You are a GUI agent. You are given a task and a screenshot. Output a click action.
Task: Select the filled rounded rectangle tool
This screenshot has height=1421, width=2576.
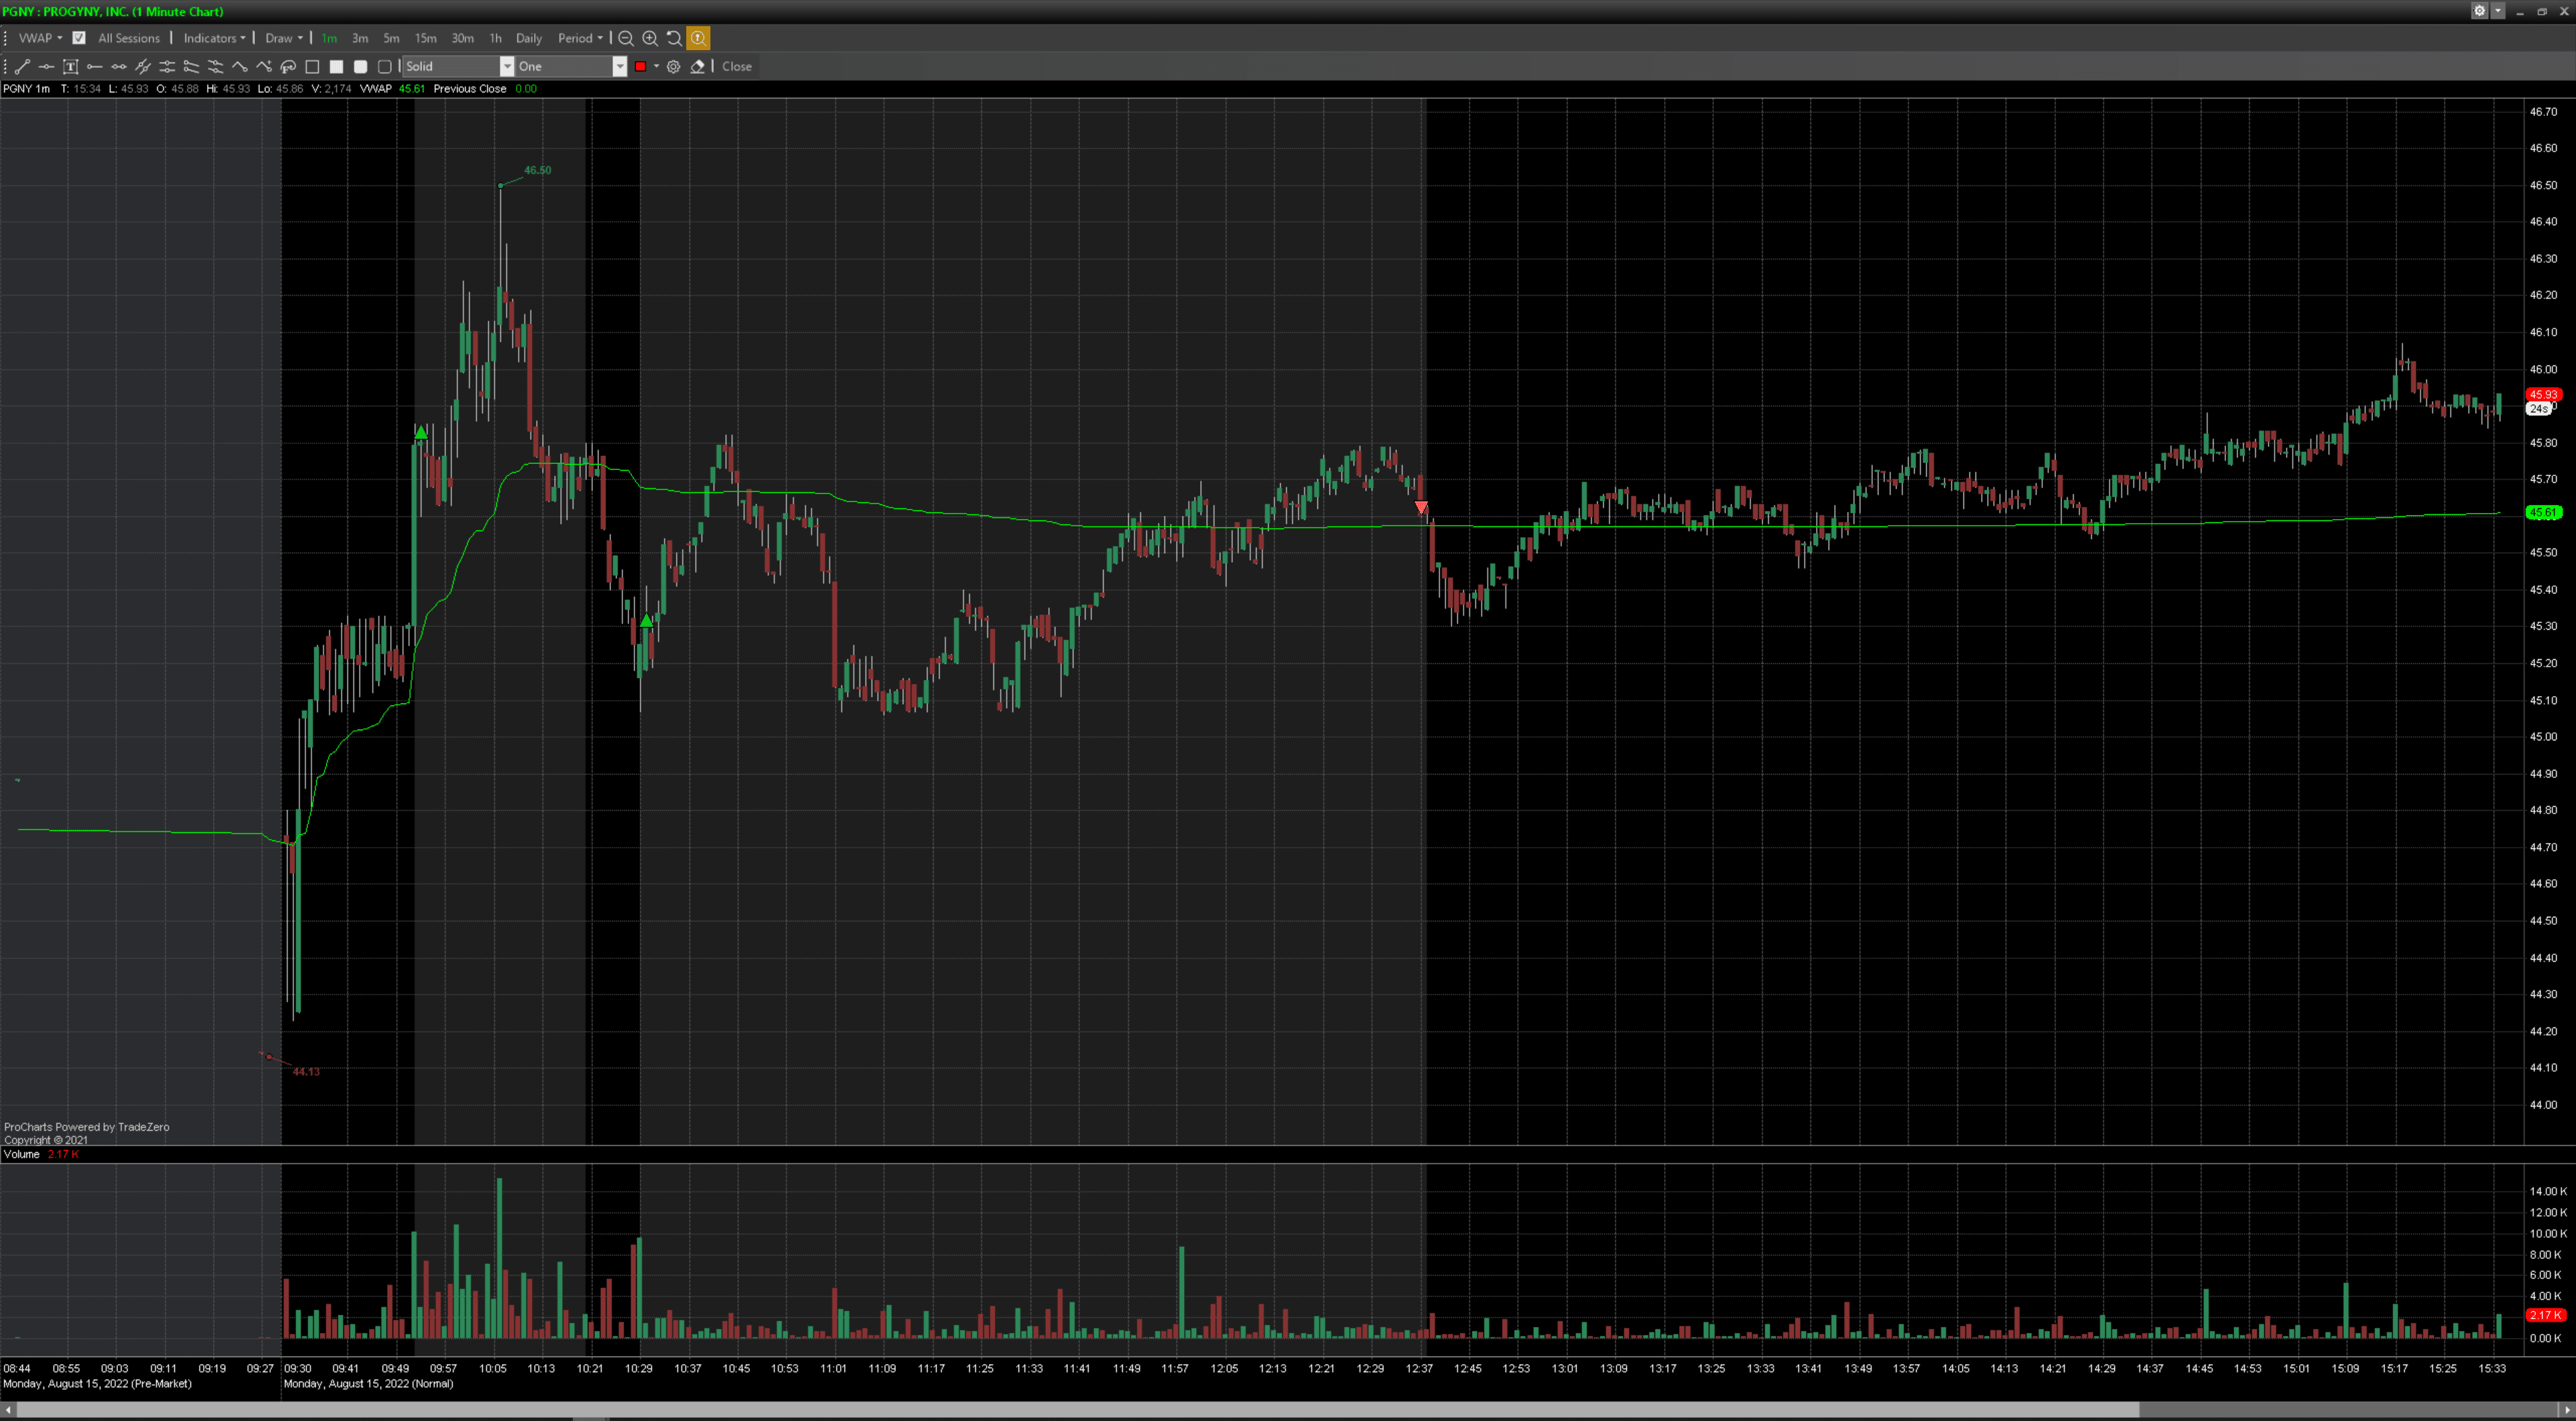361,67
